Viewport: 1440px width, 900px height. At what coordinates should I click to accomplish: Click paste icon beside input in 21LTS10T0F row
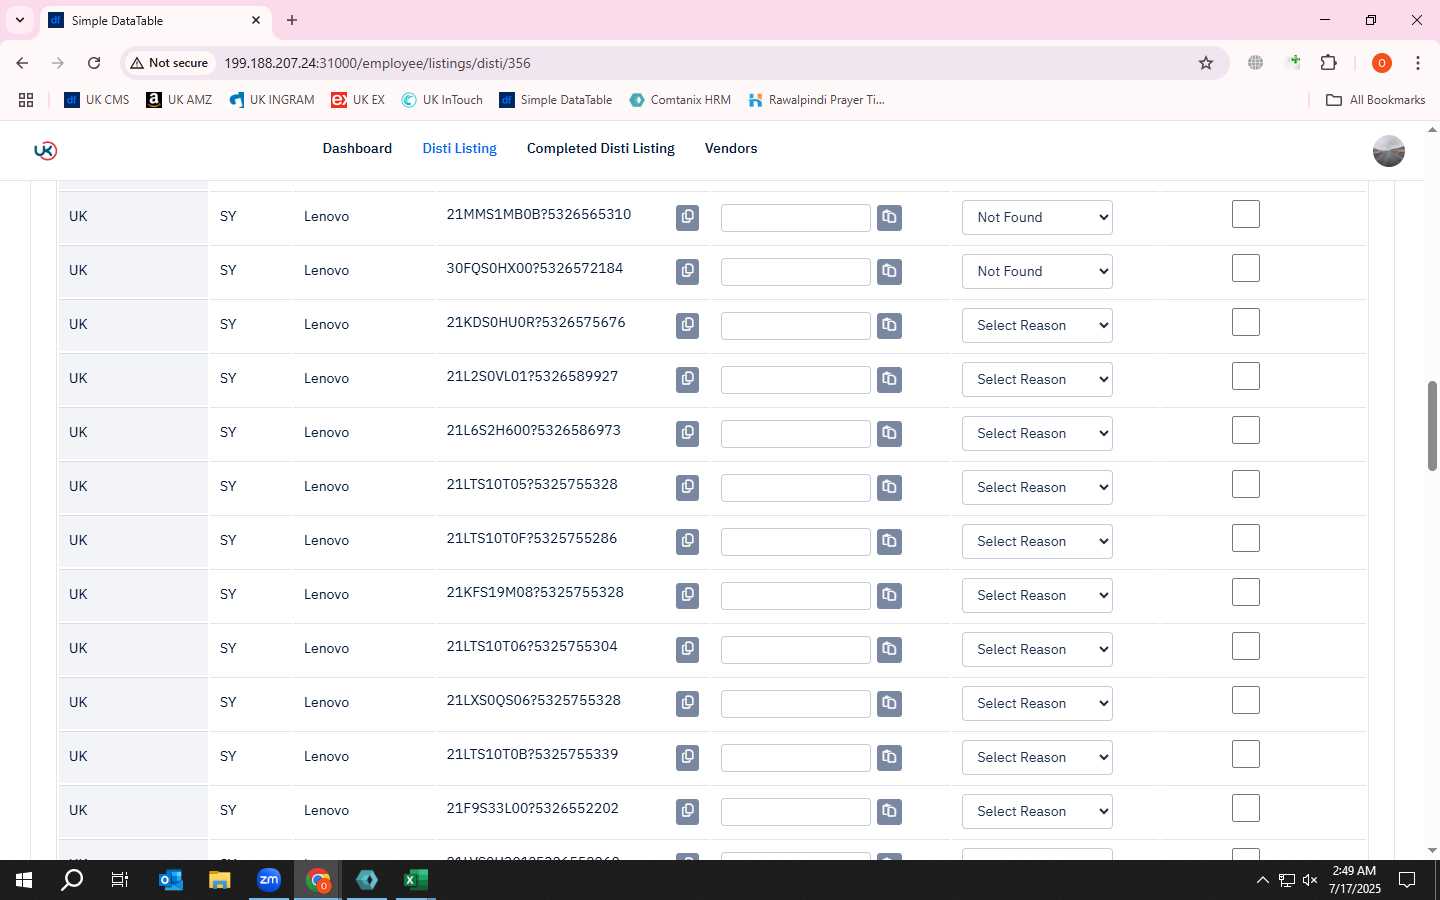[889, 541]
